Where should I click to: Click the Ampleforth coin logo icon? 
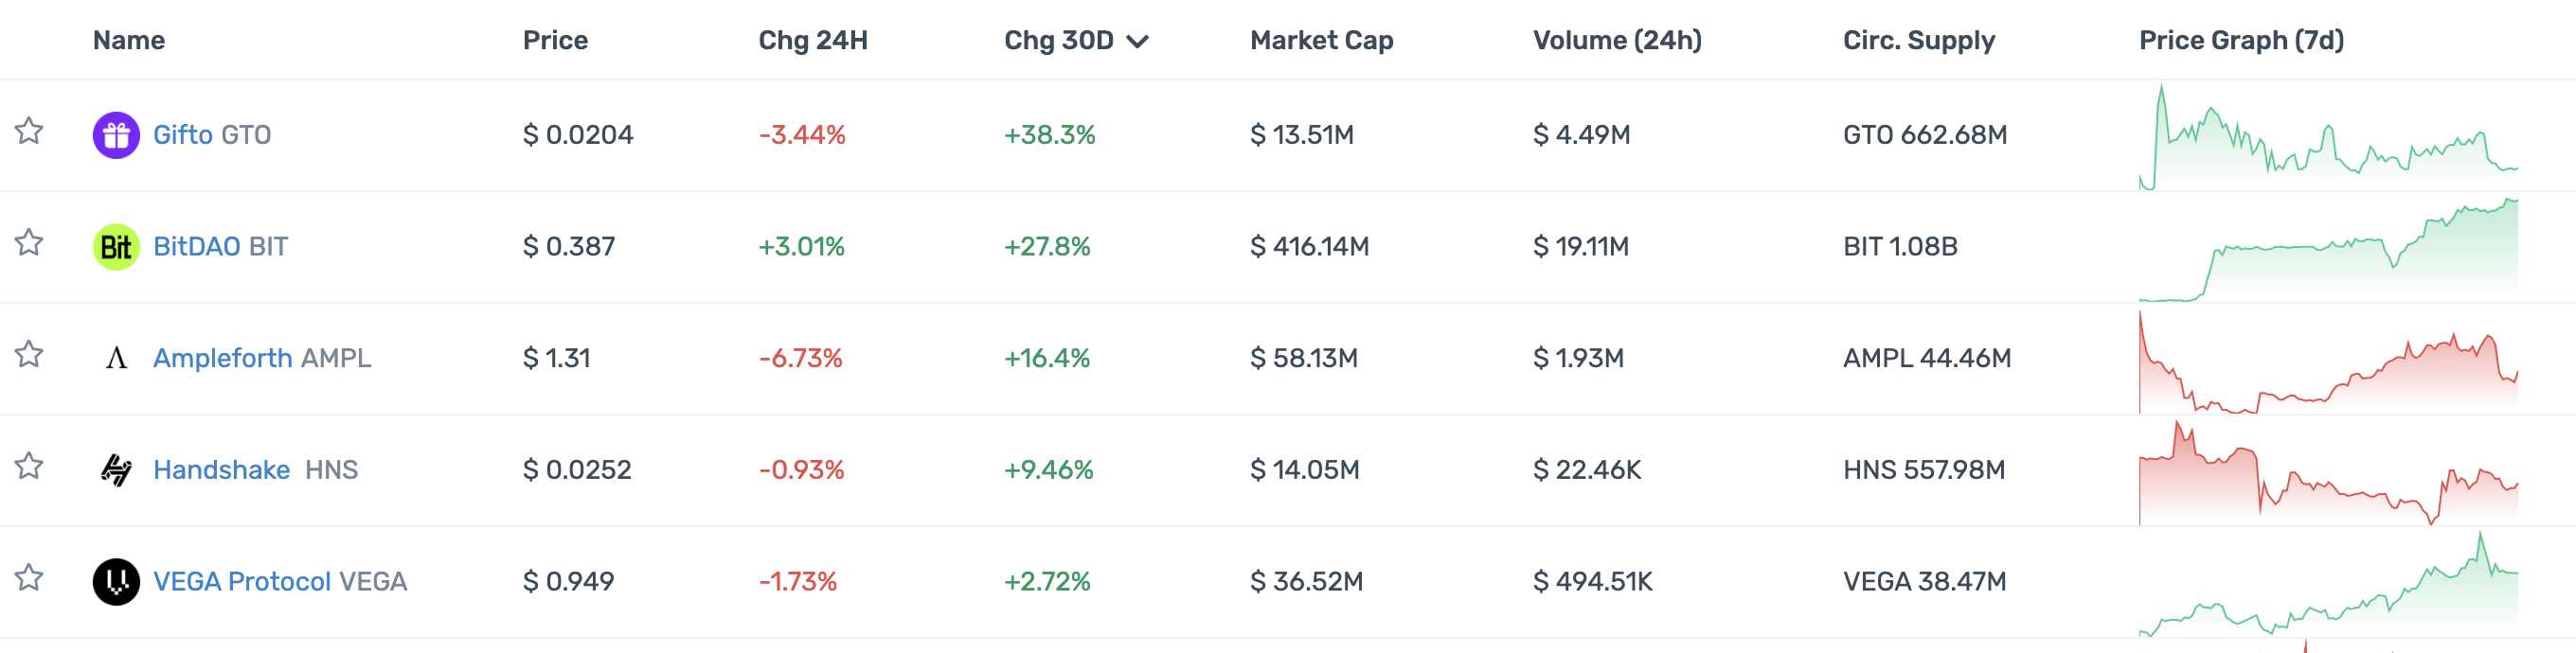116,358
